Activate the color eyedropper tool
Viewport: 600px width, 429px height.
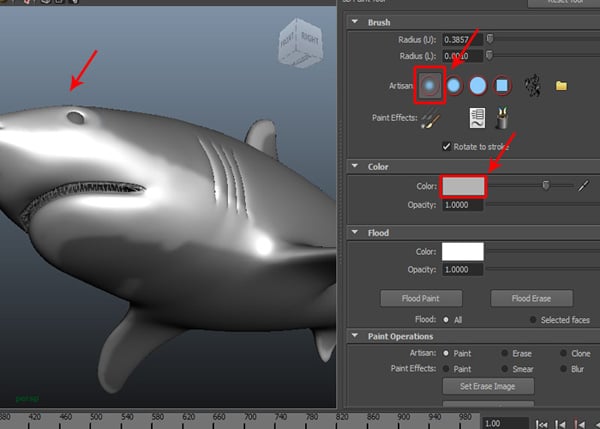(583, 186)
